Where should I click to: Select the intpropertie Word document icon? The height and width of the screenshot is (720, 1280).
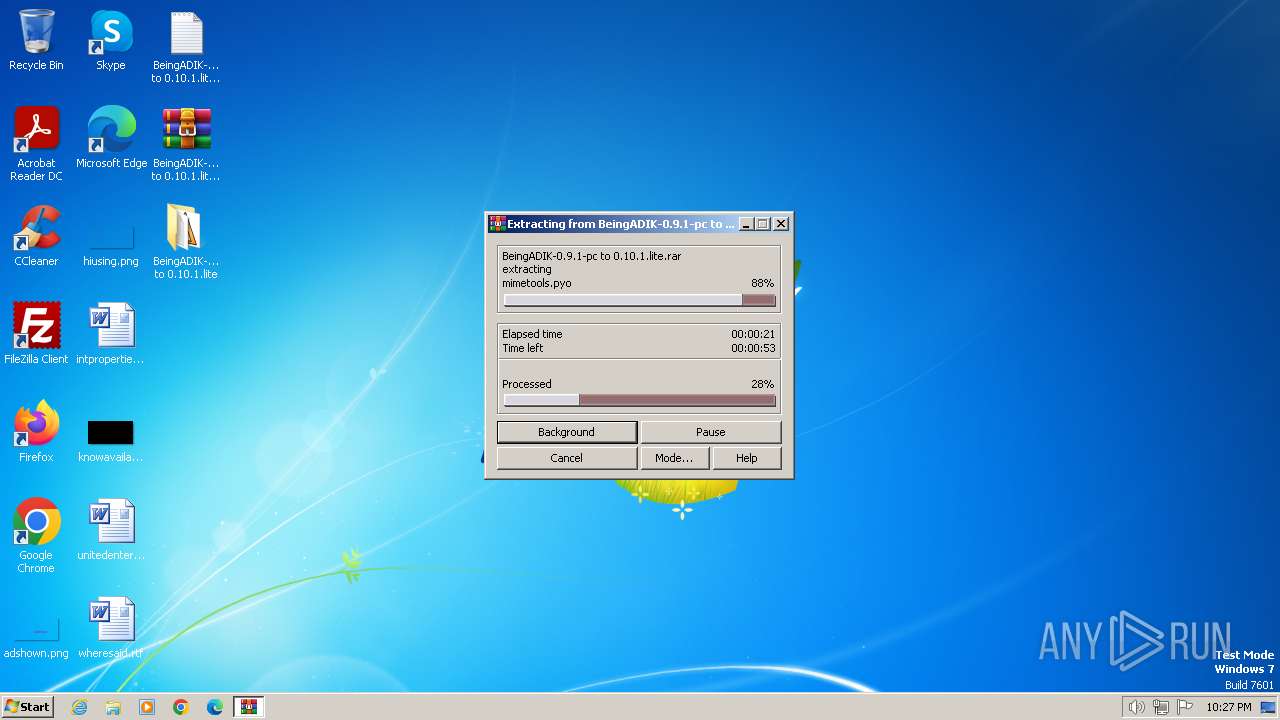click(x=111, y=334)
